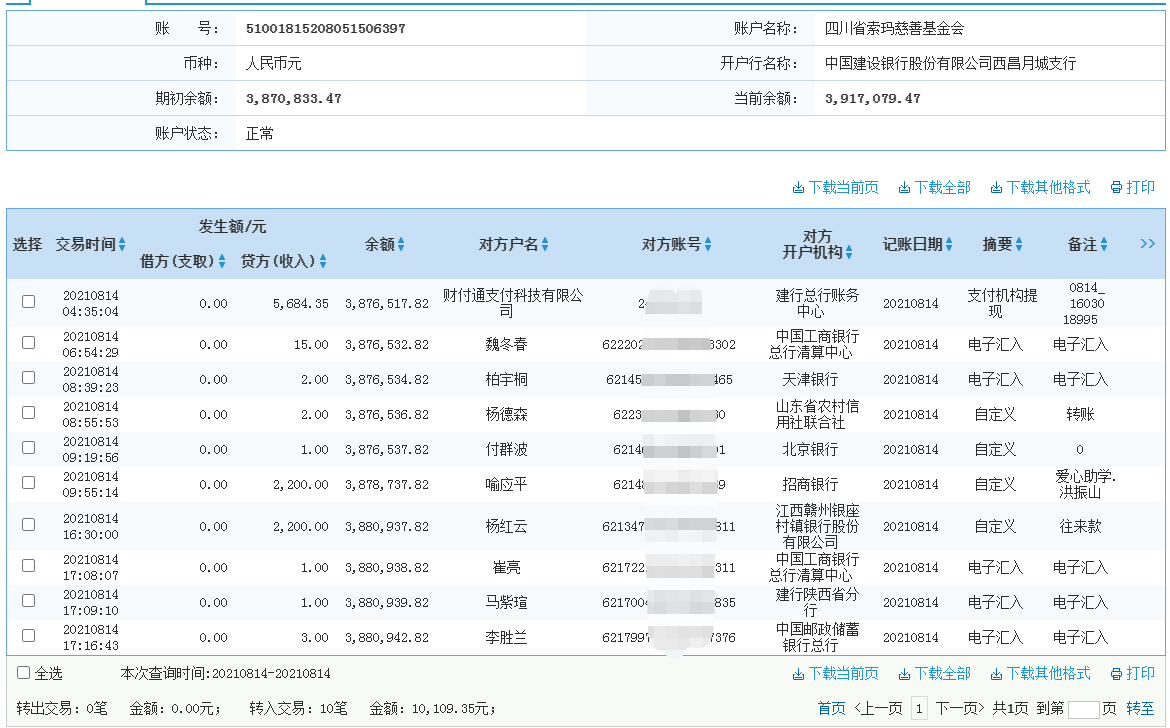This screenshot has height=728, width=1170.
Task: Click 转至 to jump to a page
Action: (x=1143, y=706)
